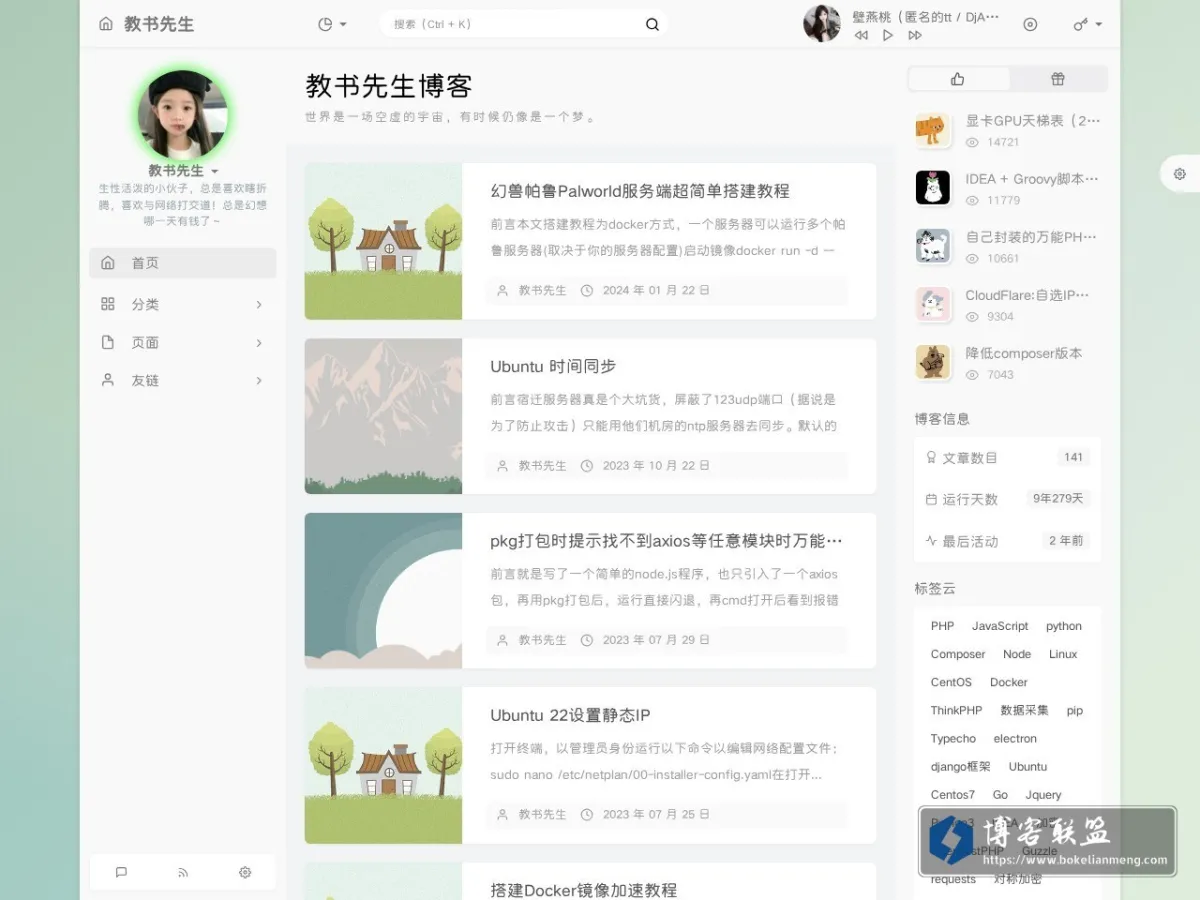Open the music player disc icon
This screenshot has width=1200, height=900.
click(1030, 24)
